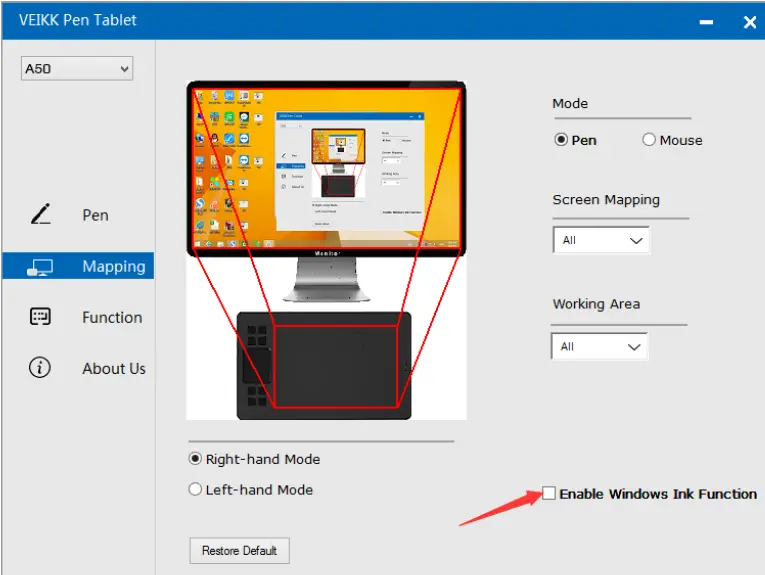Click the tablet working area preview
765x575 pixels.
click(x=336, y=365)
